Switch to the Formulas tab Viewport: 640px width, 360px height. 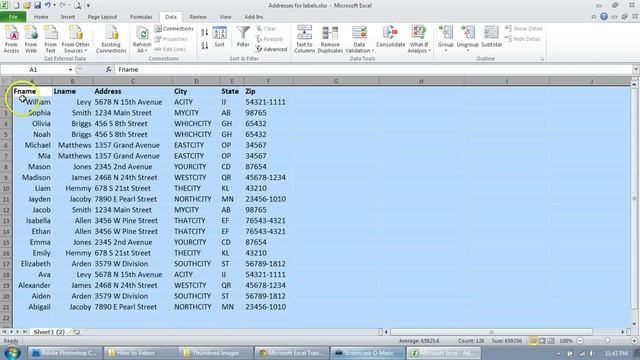pos(141,17)
